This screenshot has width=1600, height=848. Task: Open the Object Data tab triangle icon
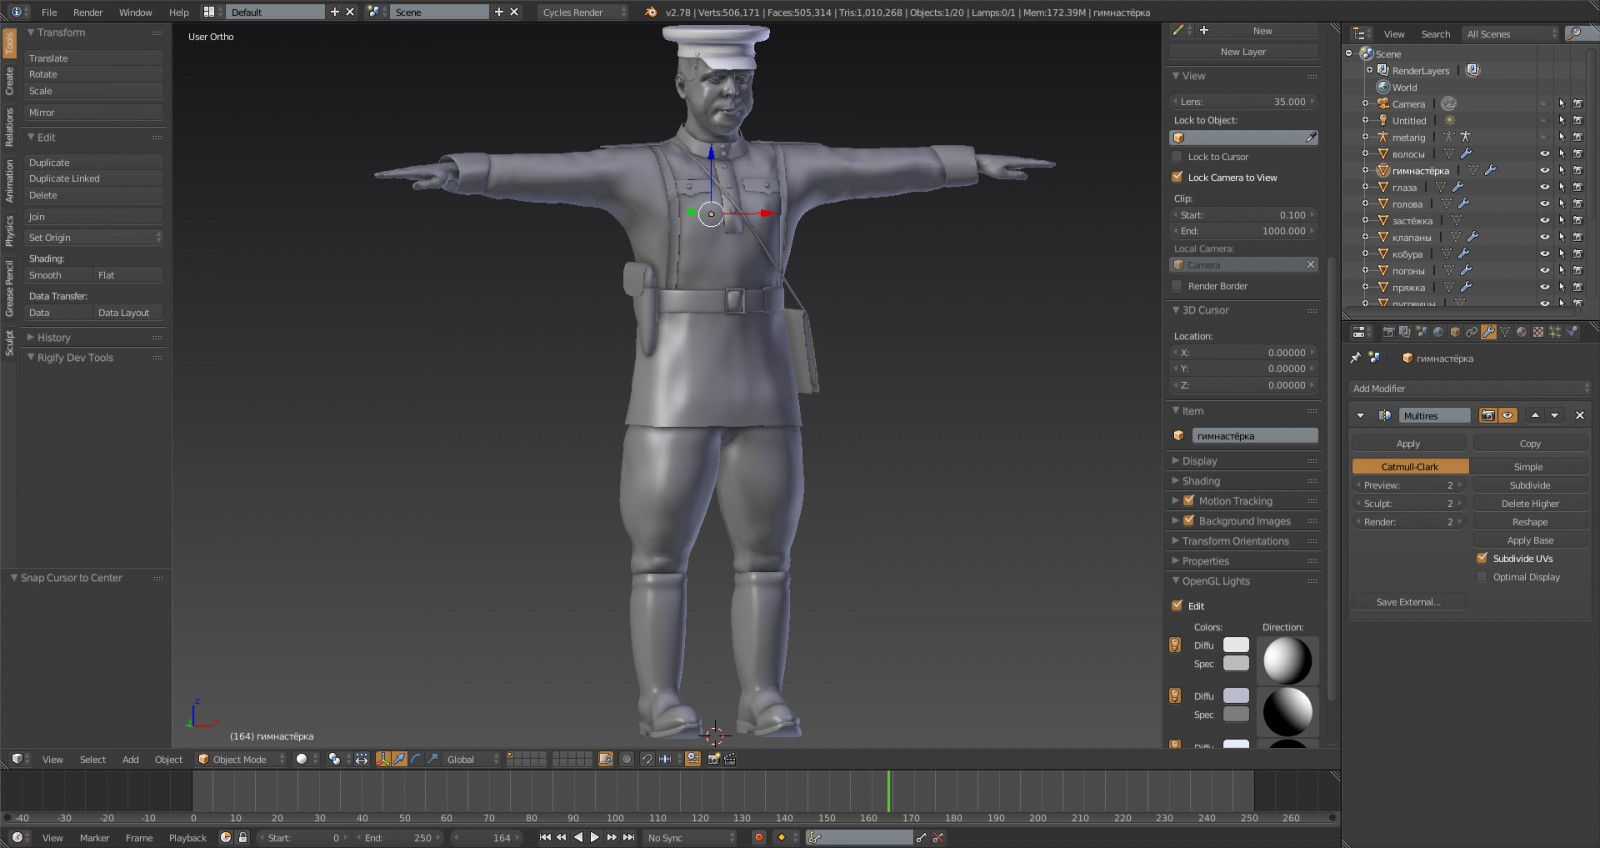[x=1505, y=332]
